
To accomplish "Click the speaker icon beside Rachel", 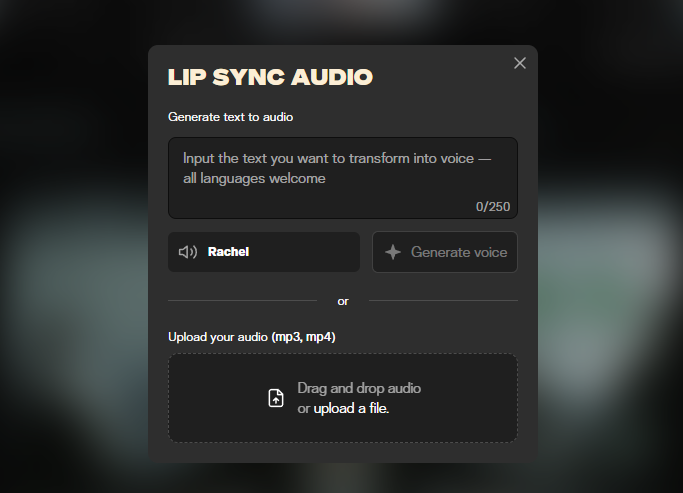I will coord(187,252).
